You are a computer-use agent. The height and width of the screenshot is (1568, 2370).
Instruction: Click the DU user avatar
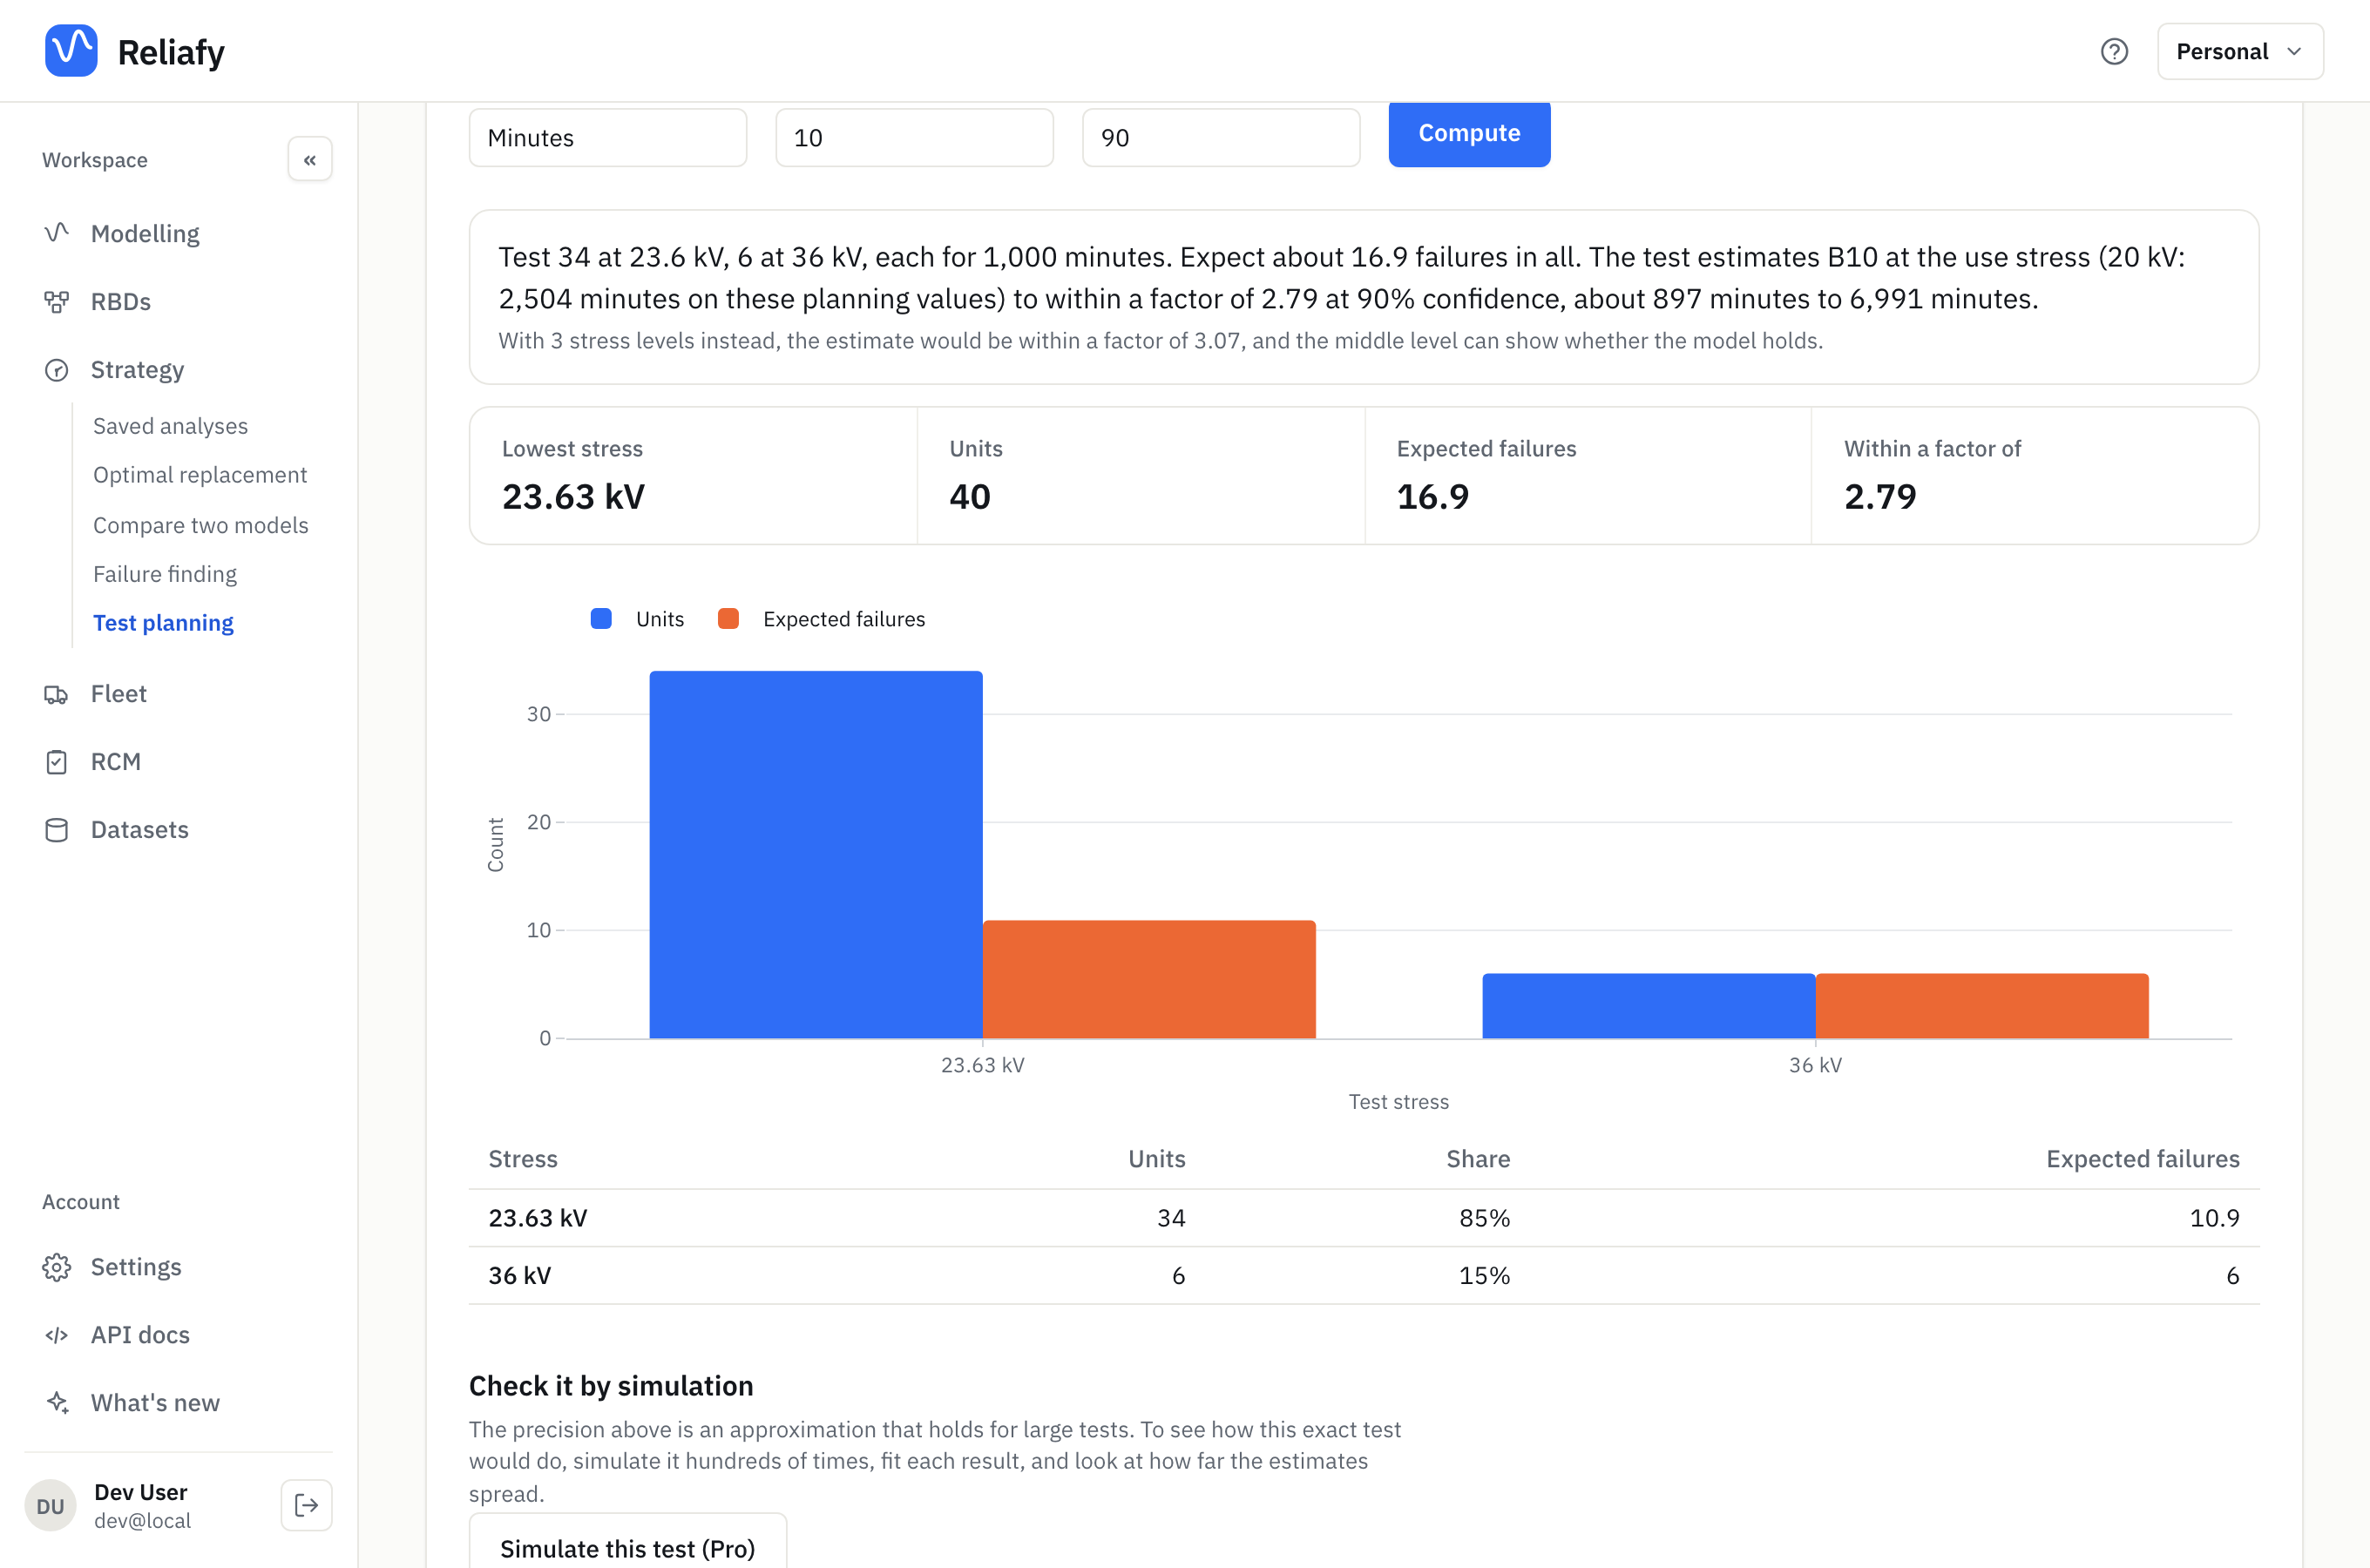point(50,1506)
